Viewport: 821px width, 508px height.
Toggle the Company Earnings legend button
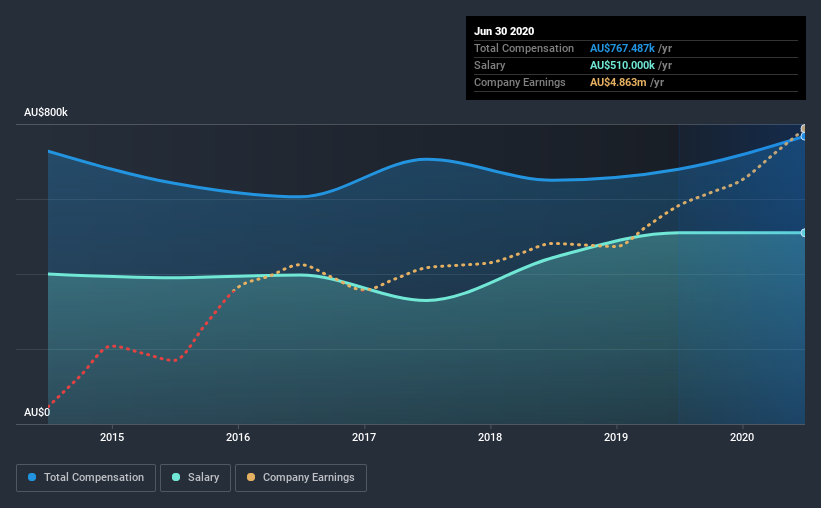pyautogui.click(x=301, y=478)
